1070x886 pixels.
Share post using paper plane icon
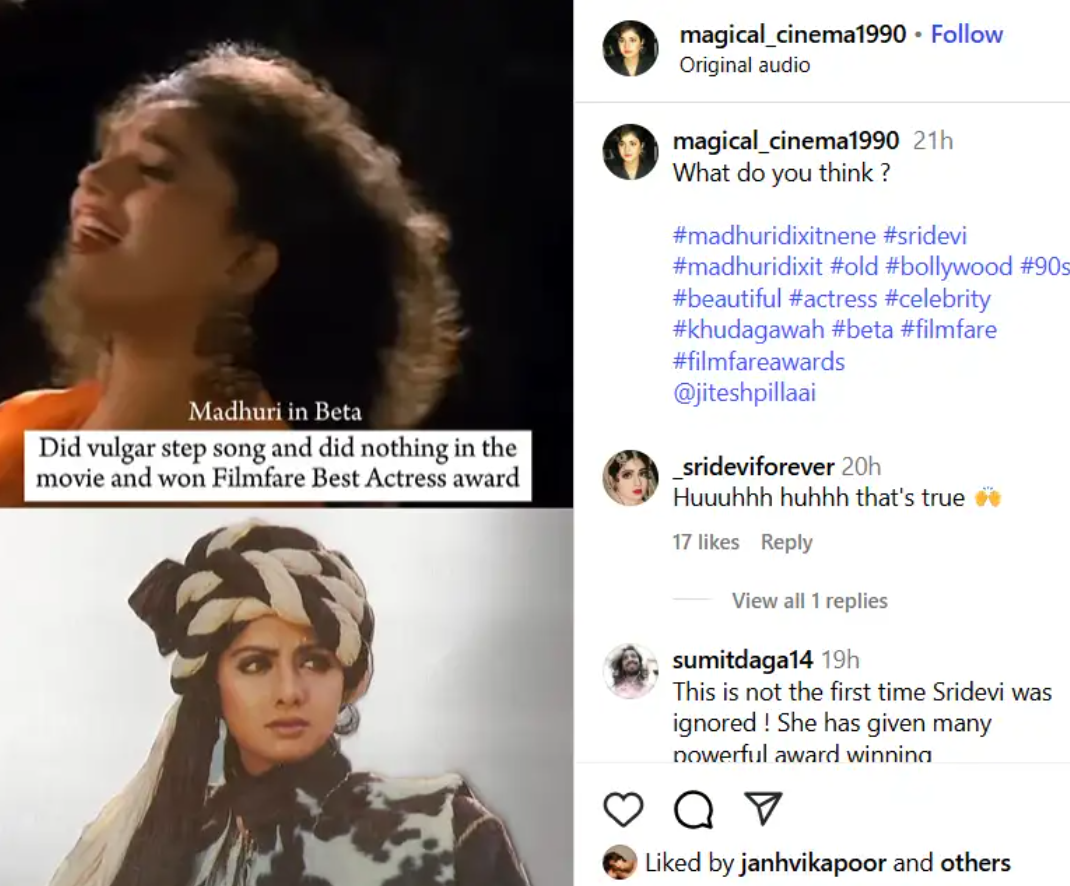coord(762,809)
